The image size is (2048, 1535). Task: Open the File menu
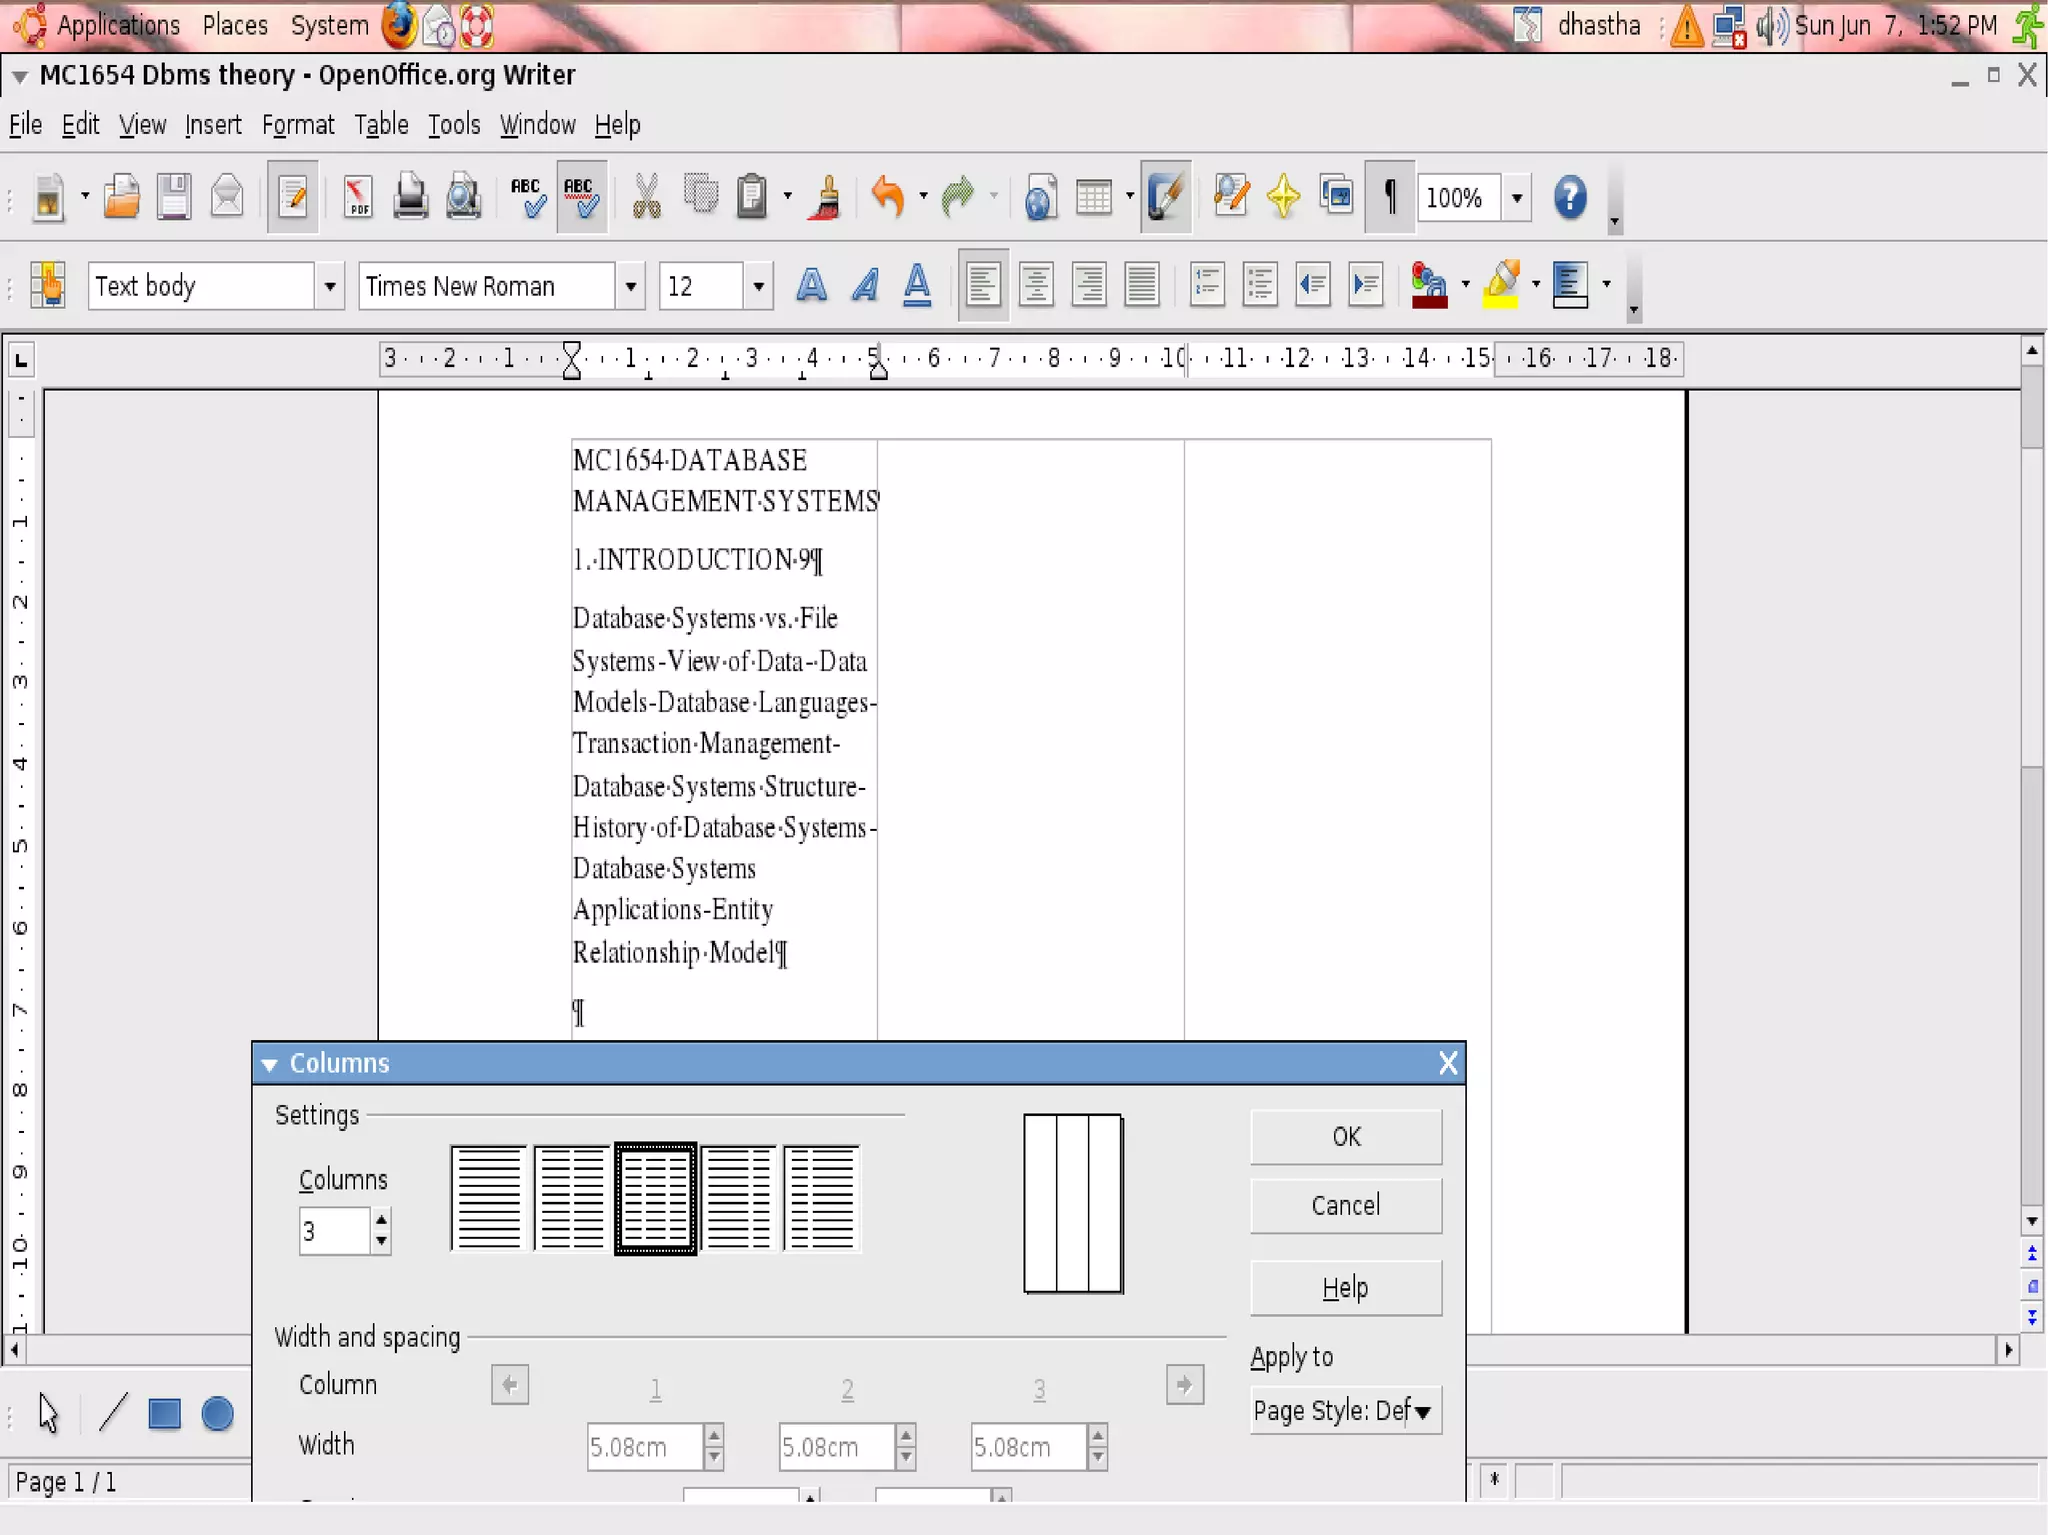point(25,125)
